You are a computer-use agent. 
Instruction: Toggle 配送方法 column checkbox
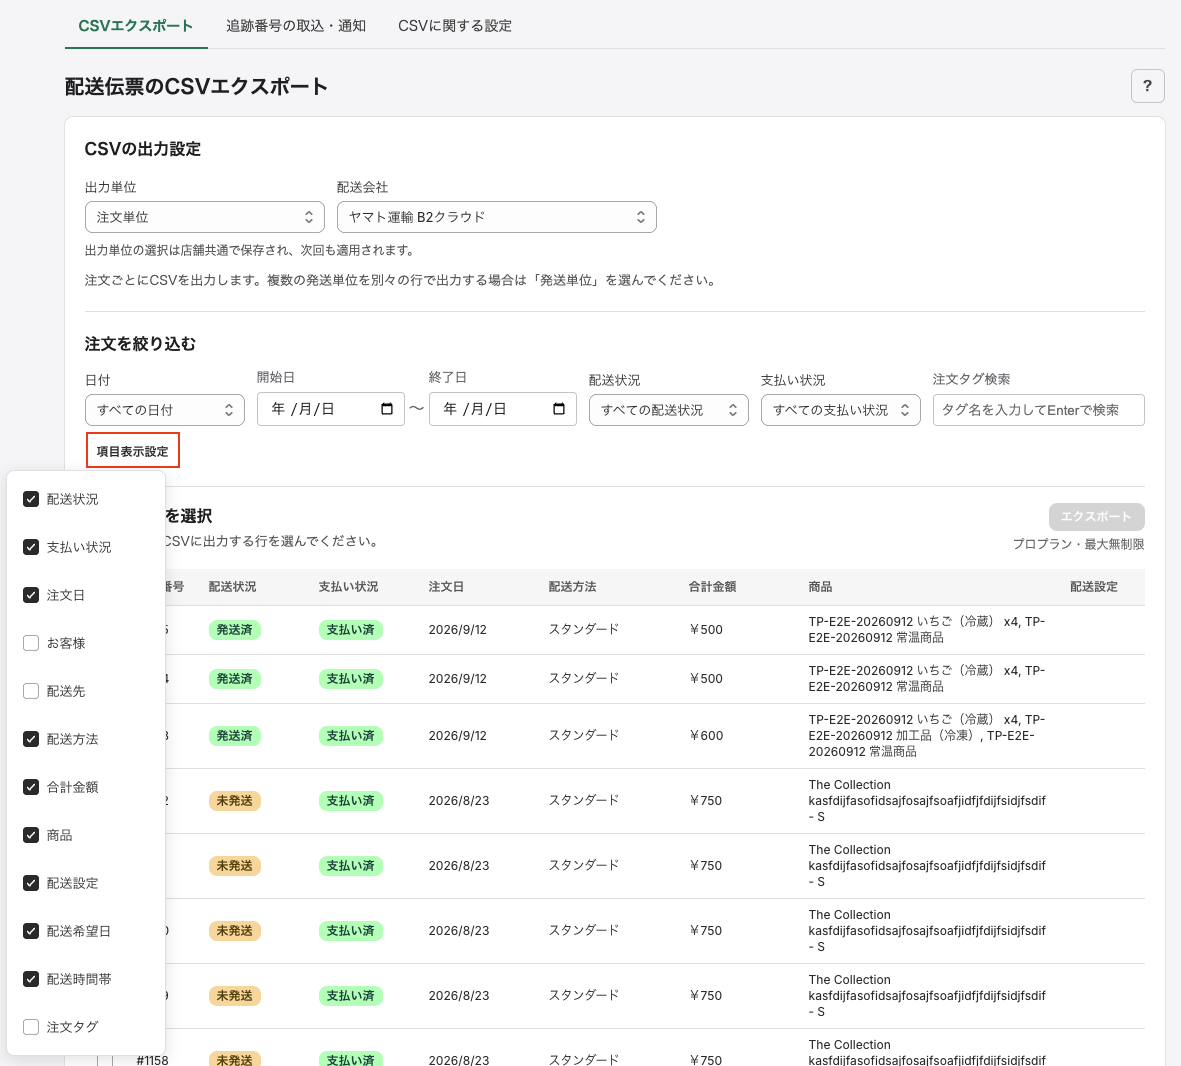click(x=31, y=739)
